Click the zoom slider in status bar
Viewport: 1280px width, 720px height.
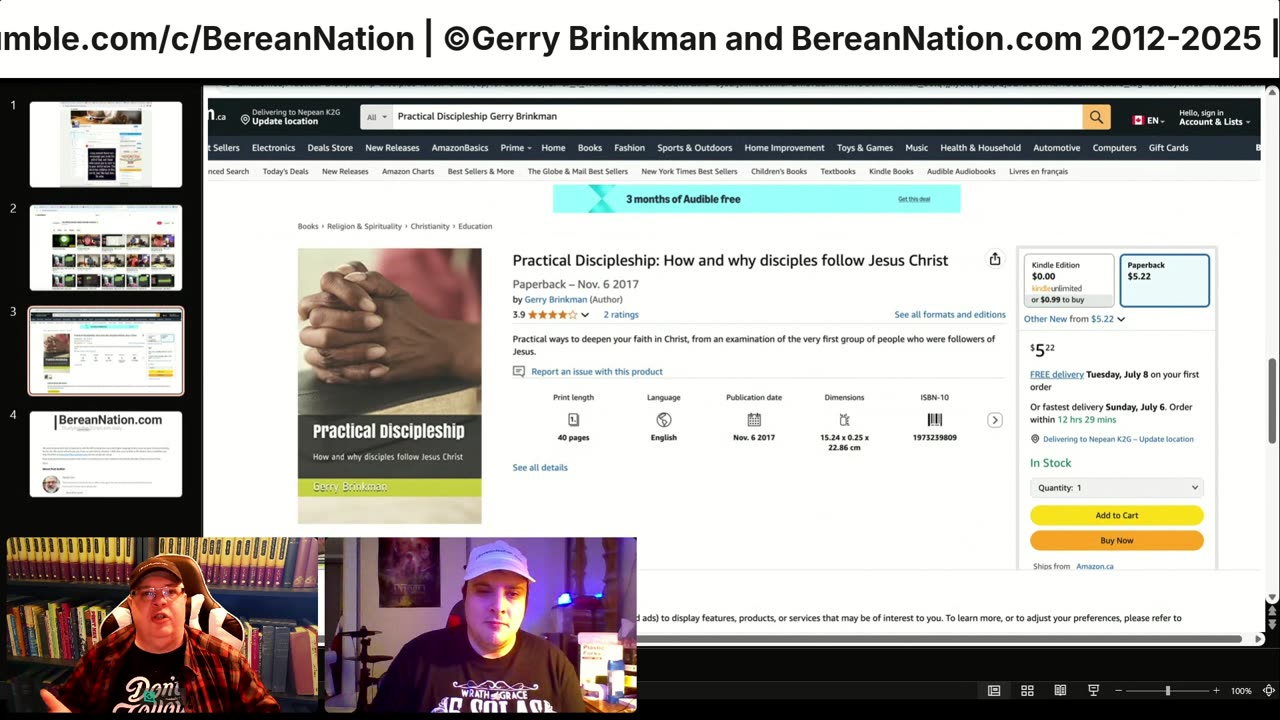1167,691
